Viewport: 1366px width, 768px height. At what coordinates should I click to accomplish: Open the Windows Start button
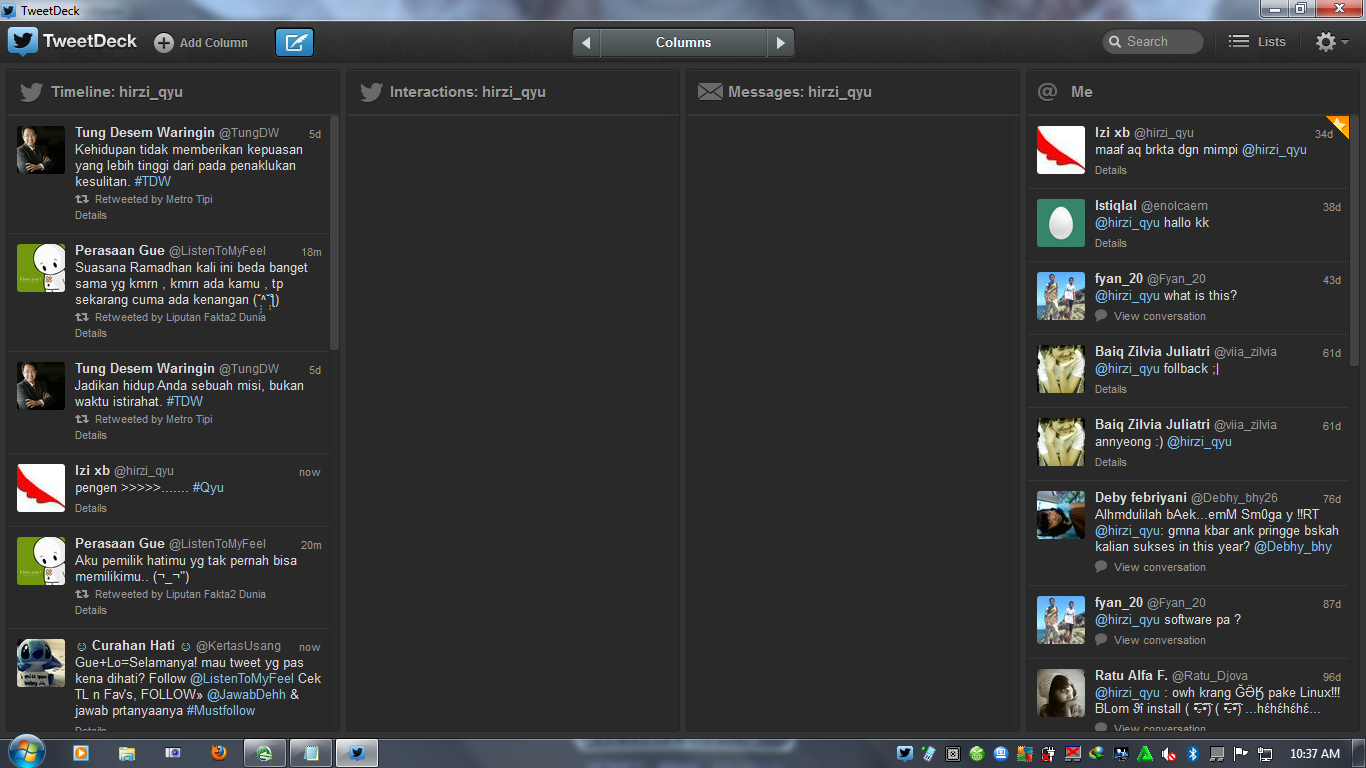pyautogui.click(x=25, y=752)
